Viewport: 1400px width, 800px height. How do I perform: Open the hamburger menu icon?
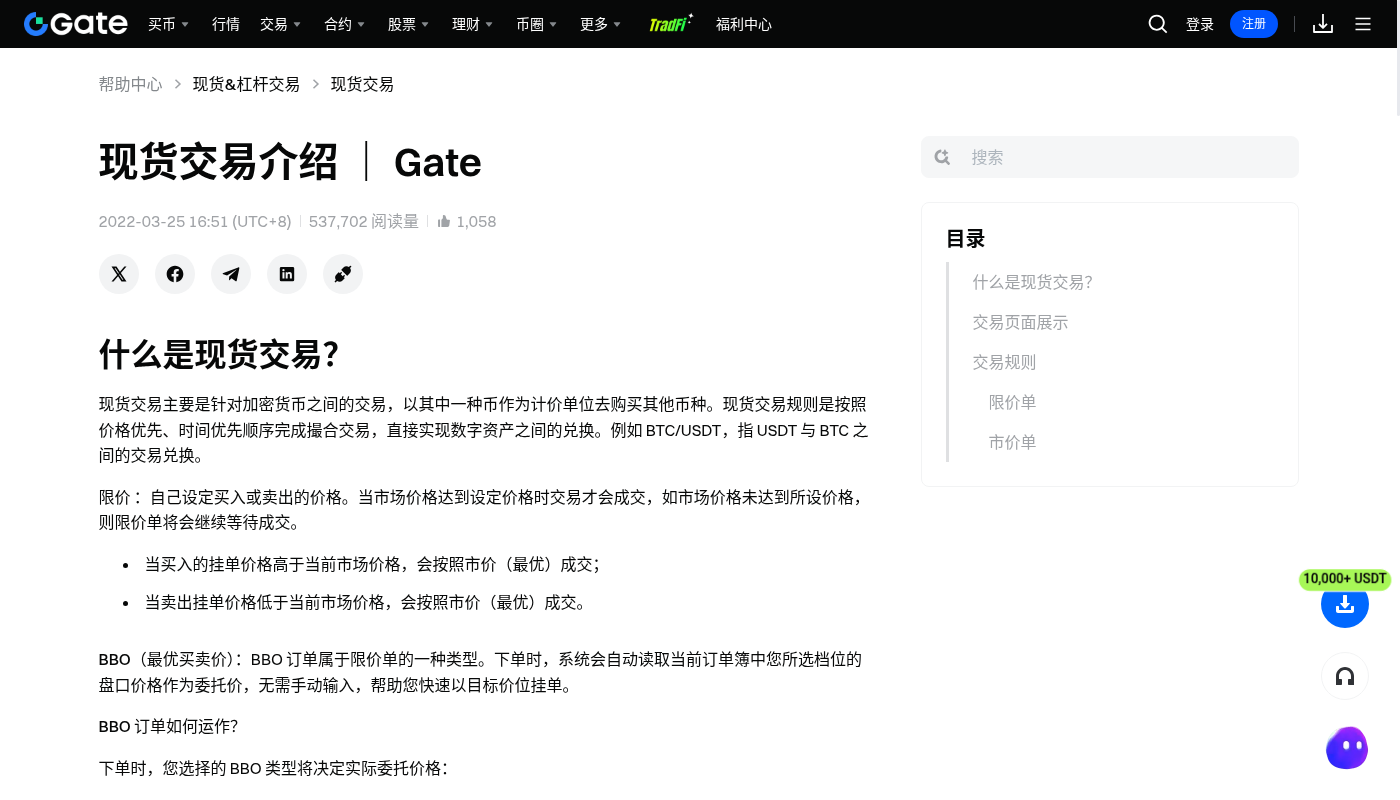(1363, 24)
